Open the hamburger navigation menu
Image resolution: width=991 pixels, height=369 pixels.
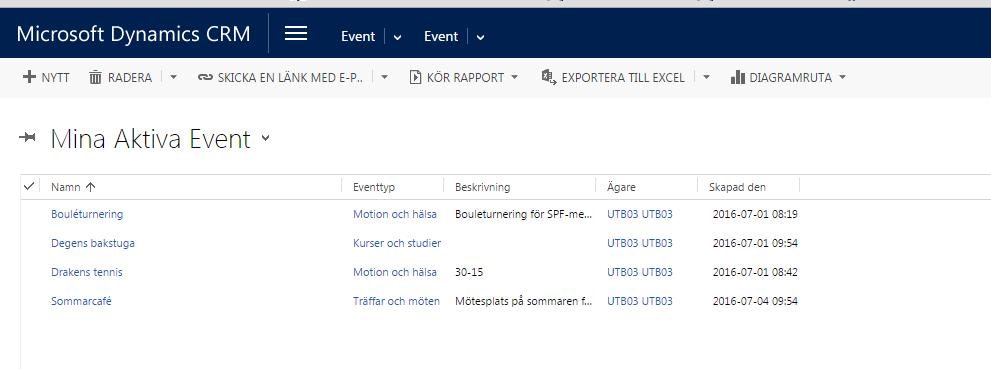296,34
